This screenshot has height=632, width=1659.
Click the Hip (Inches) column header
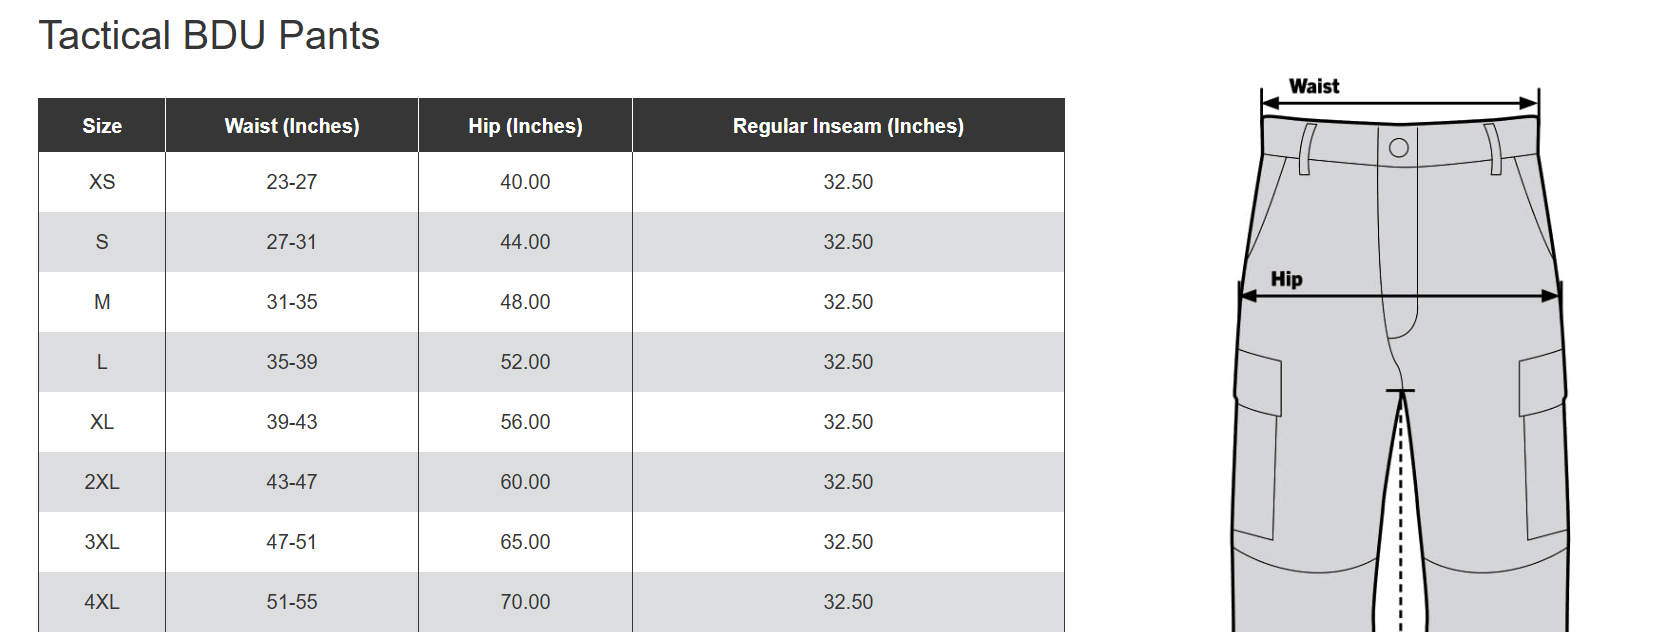coord(525,126)
